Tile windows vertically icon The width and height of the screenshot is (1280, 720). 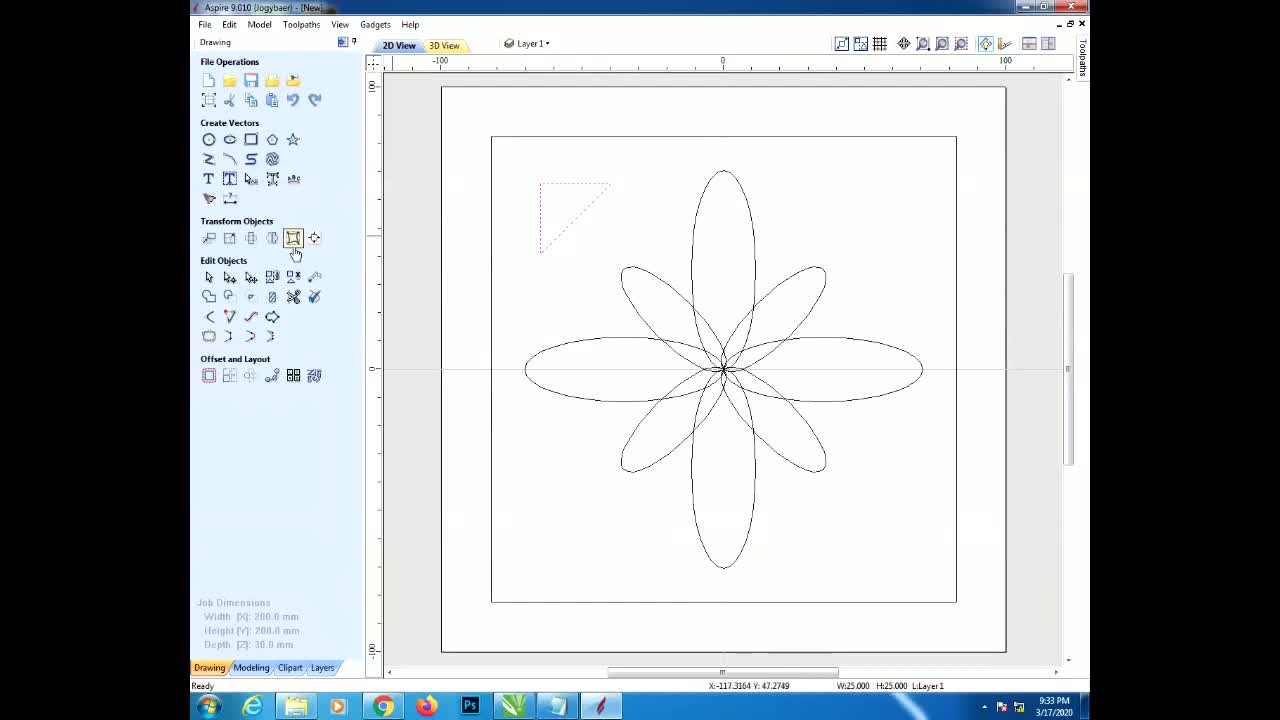pos(1048,44)
